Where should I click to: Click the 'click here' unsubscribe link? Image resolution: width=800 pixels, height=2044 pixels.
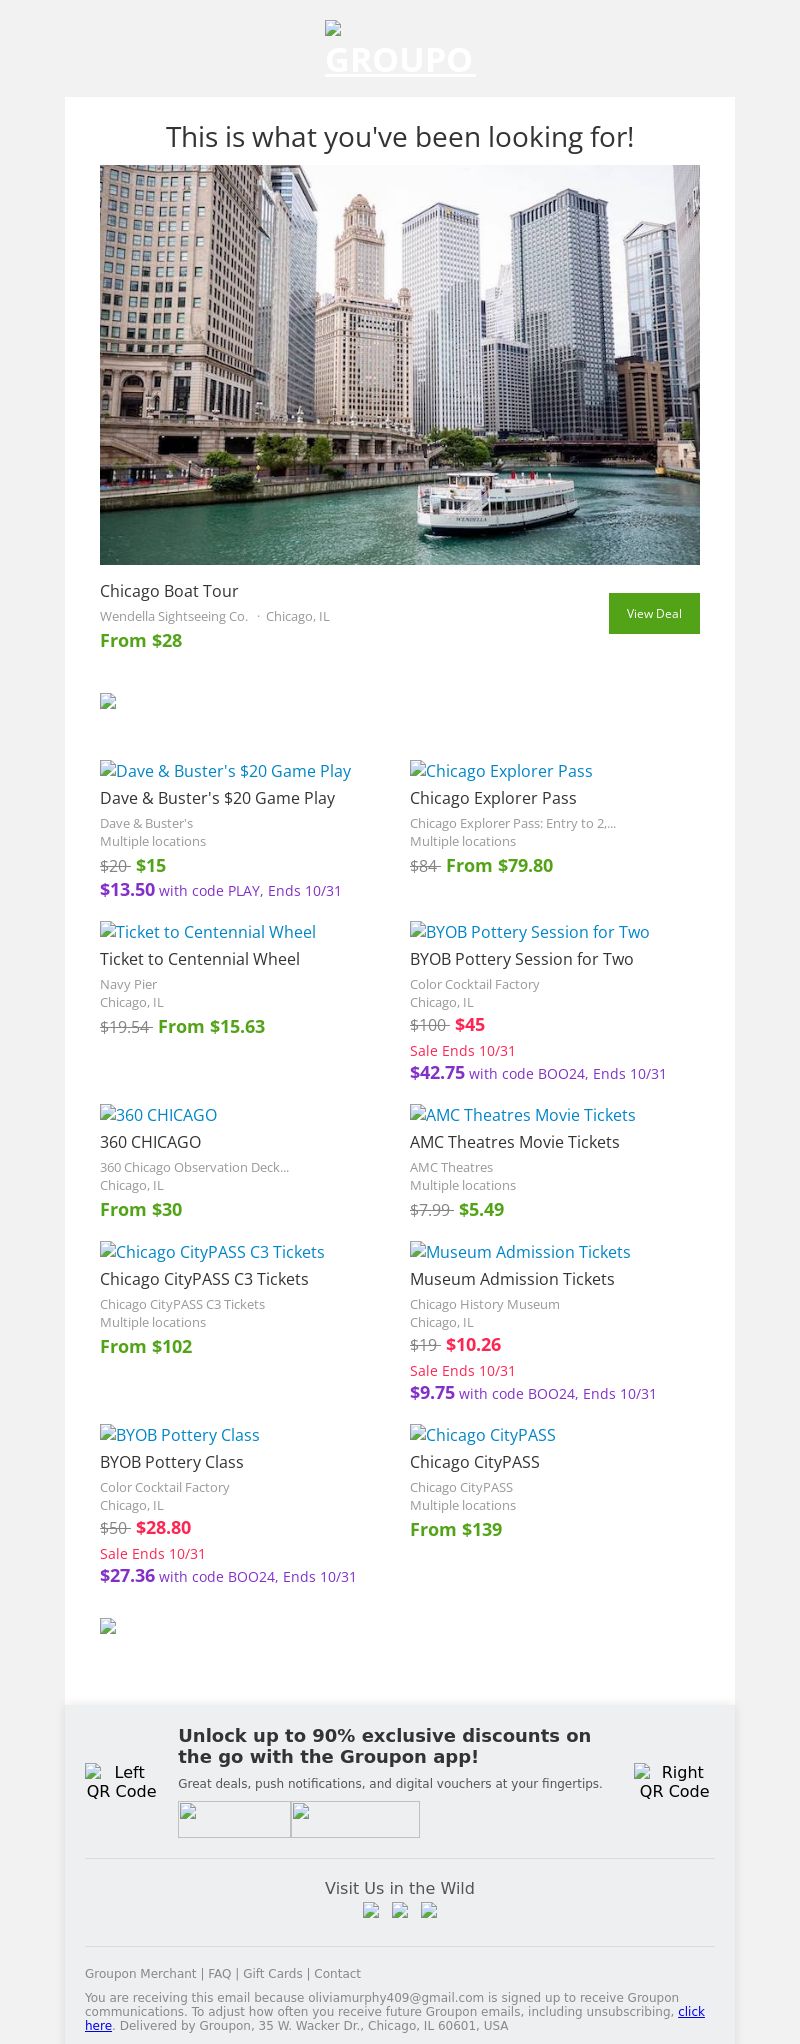tap(691, 2012)
